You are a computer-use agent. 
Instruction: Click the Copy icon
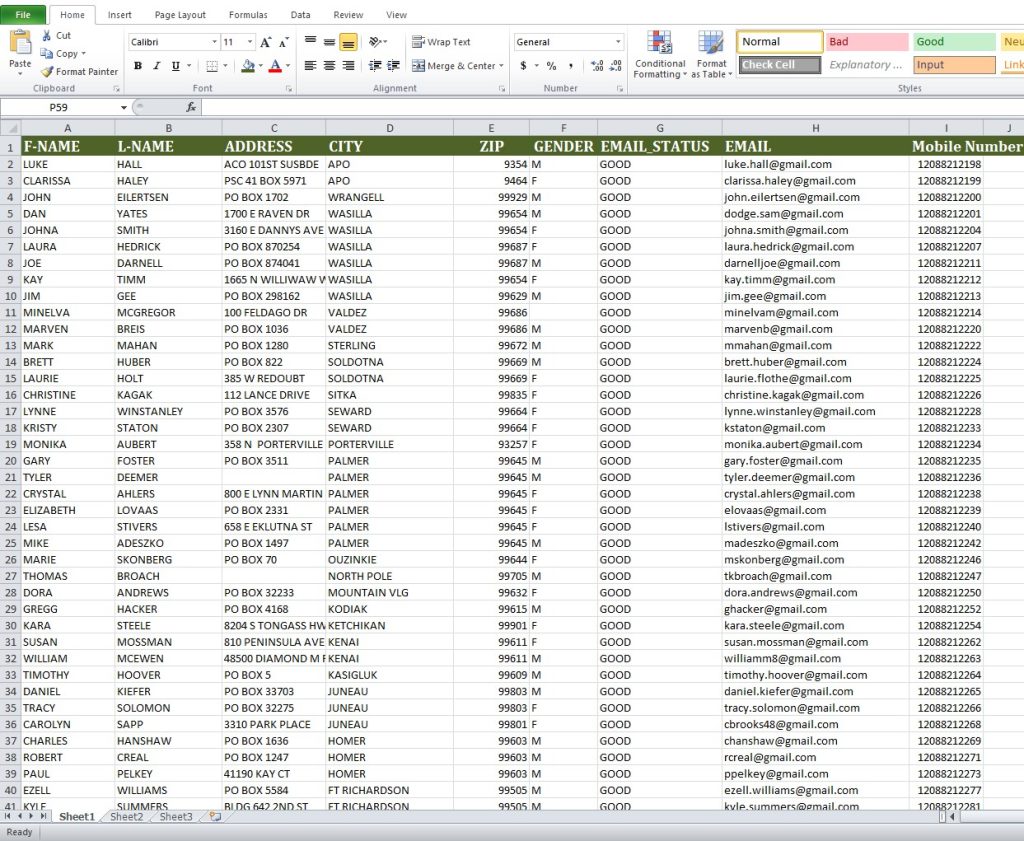[x=46, y=54]
